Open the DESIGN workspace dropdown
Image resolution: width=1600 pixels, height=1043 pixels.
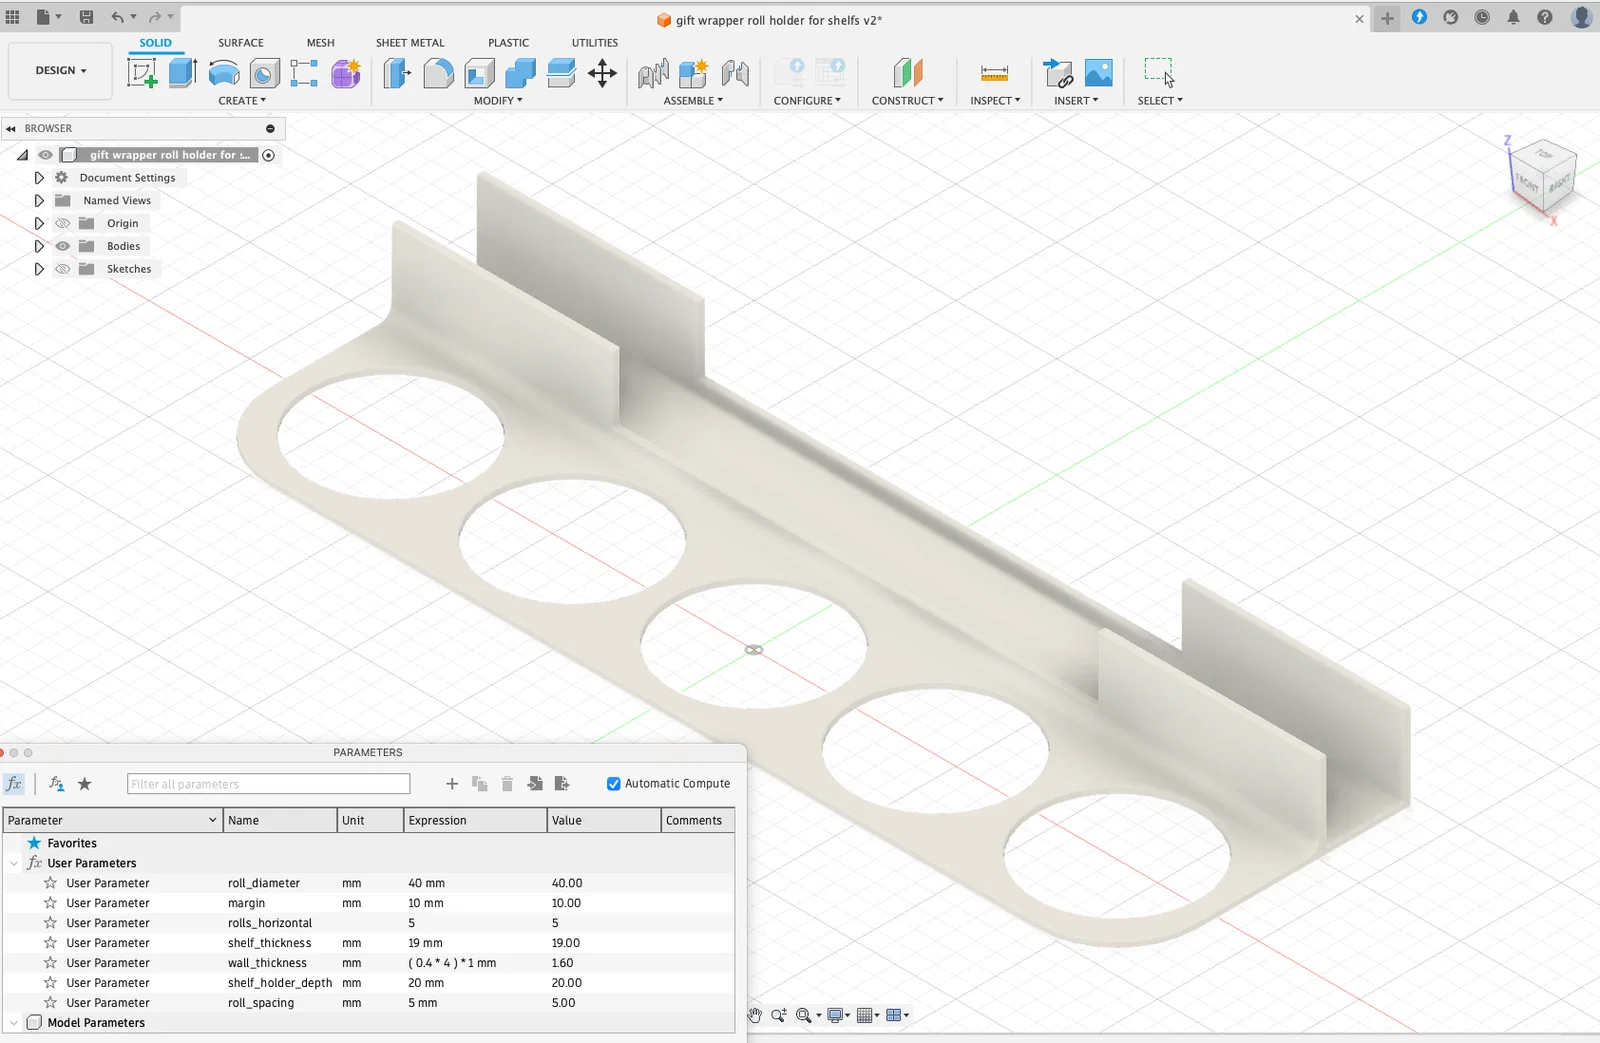coord(60,71)
